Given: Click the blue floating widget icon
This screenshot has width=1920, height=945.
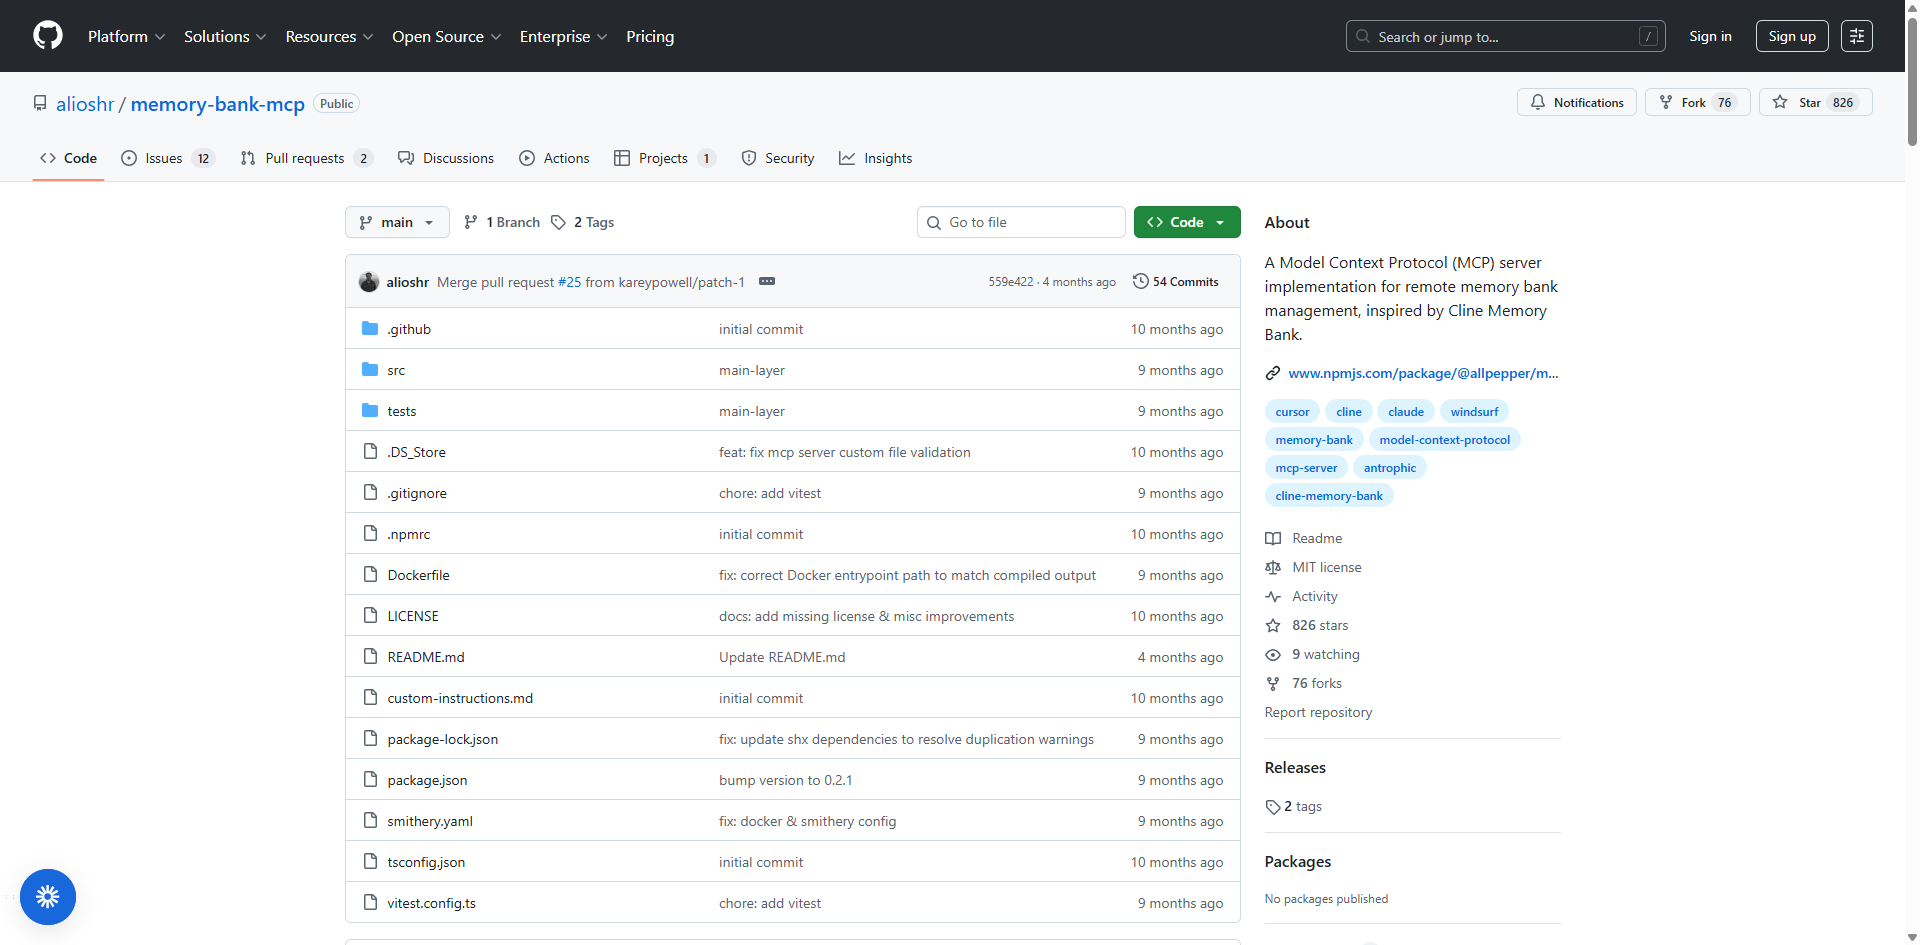Looking at the screenshot, I should 48,897.
